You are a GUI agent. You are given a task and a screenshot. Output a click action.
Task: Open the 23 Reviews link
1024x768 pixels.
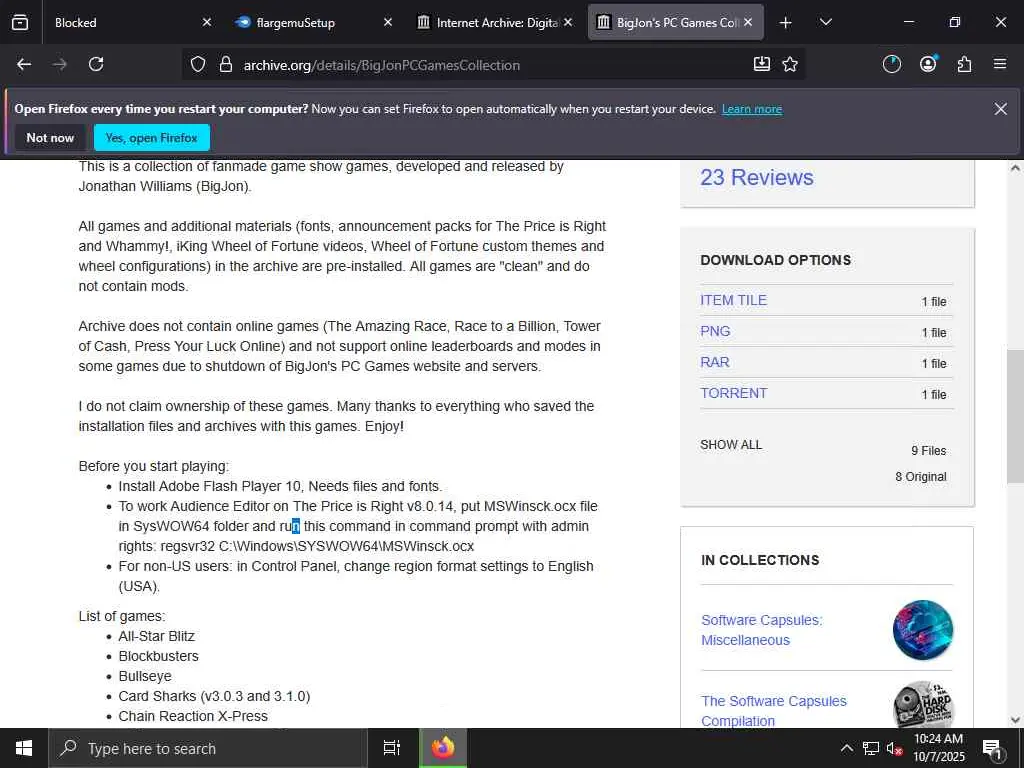(757, 178)
